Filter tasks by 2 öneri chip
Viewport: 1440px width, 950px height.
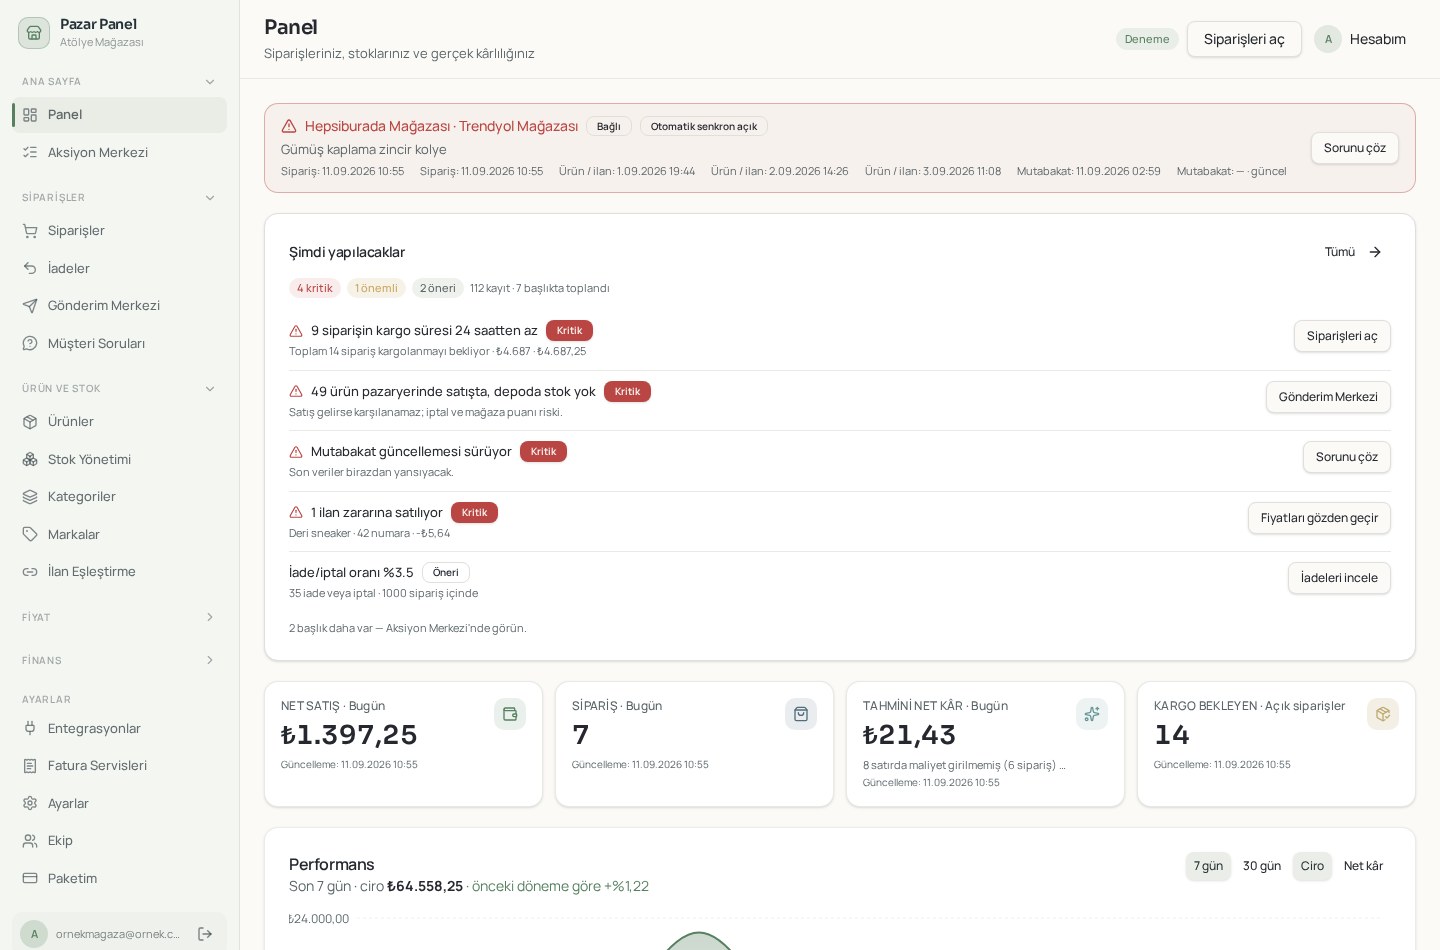coord(438,288)
